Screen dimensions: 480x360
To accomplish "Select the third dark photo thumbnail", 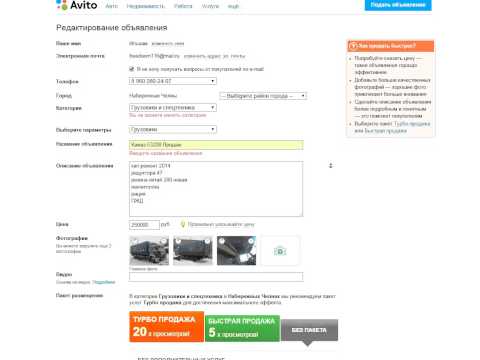I will click(236, 251).
